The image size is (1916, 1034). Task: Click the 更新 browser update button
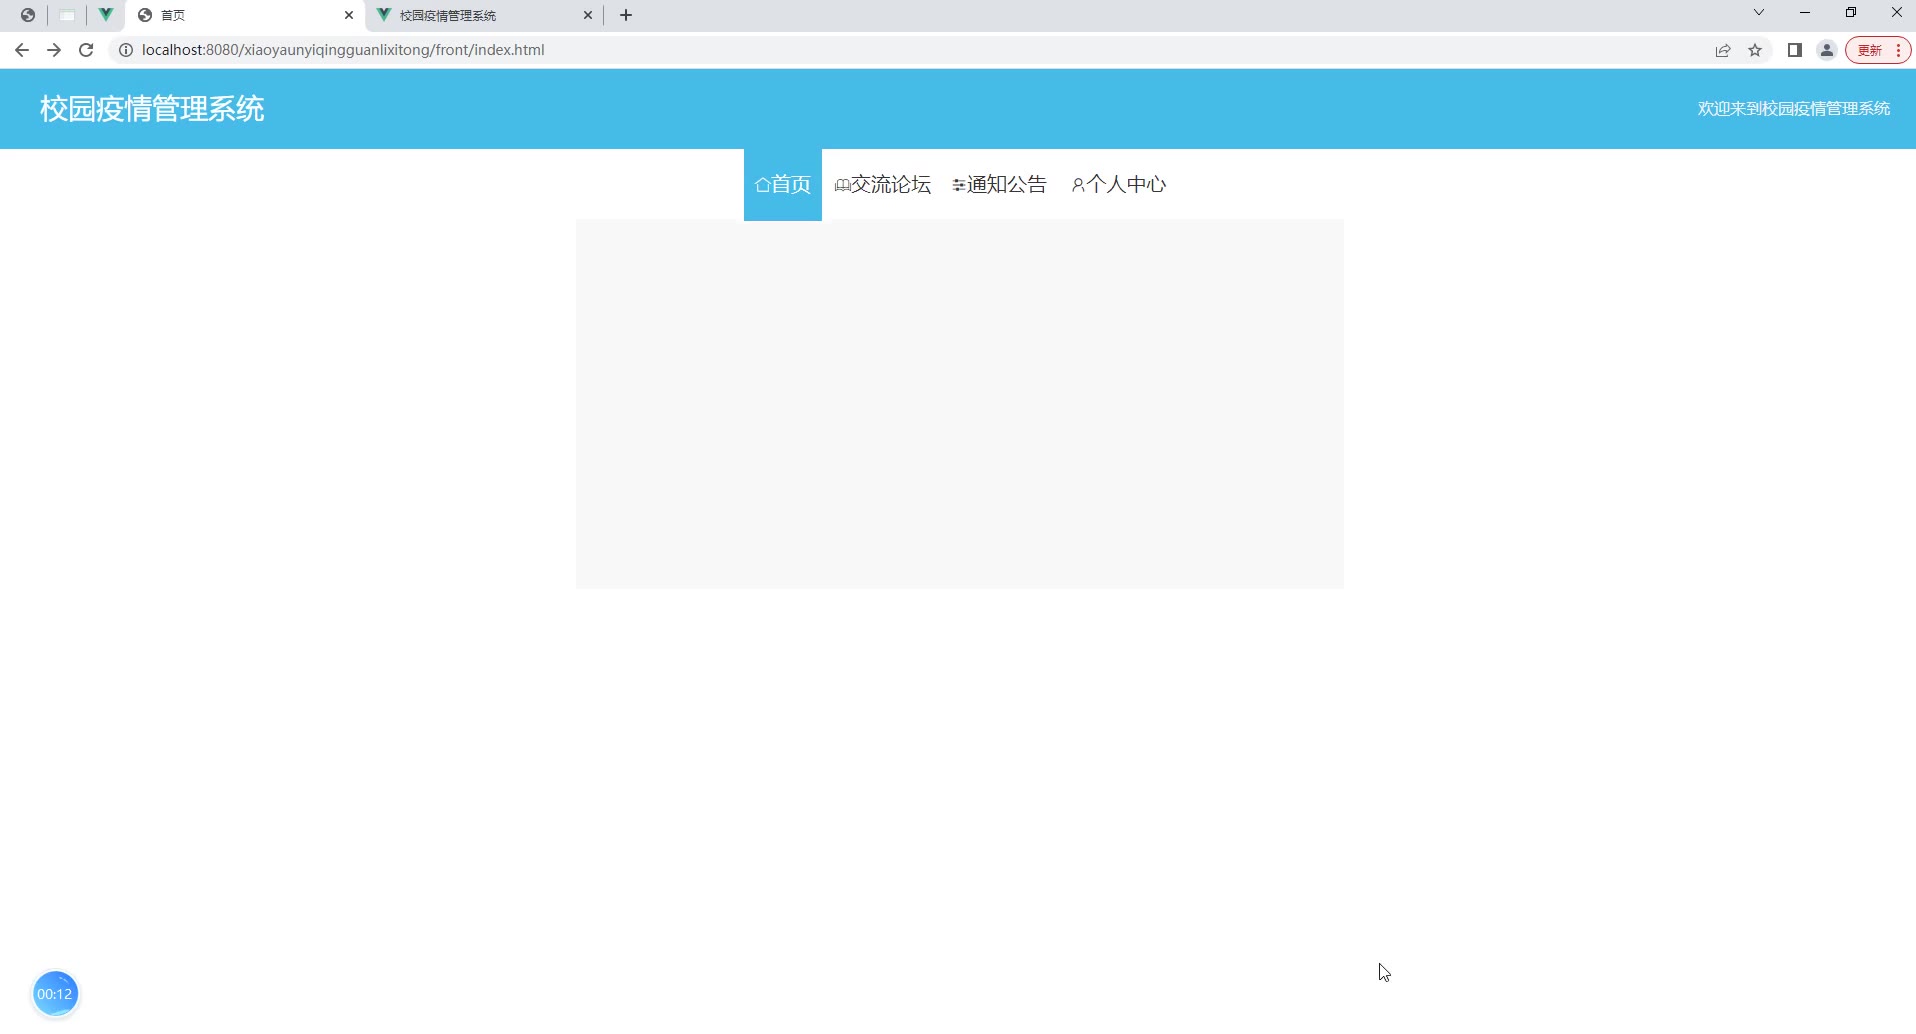[1879, 50]
